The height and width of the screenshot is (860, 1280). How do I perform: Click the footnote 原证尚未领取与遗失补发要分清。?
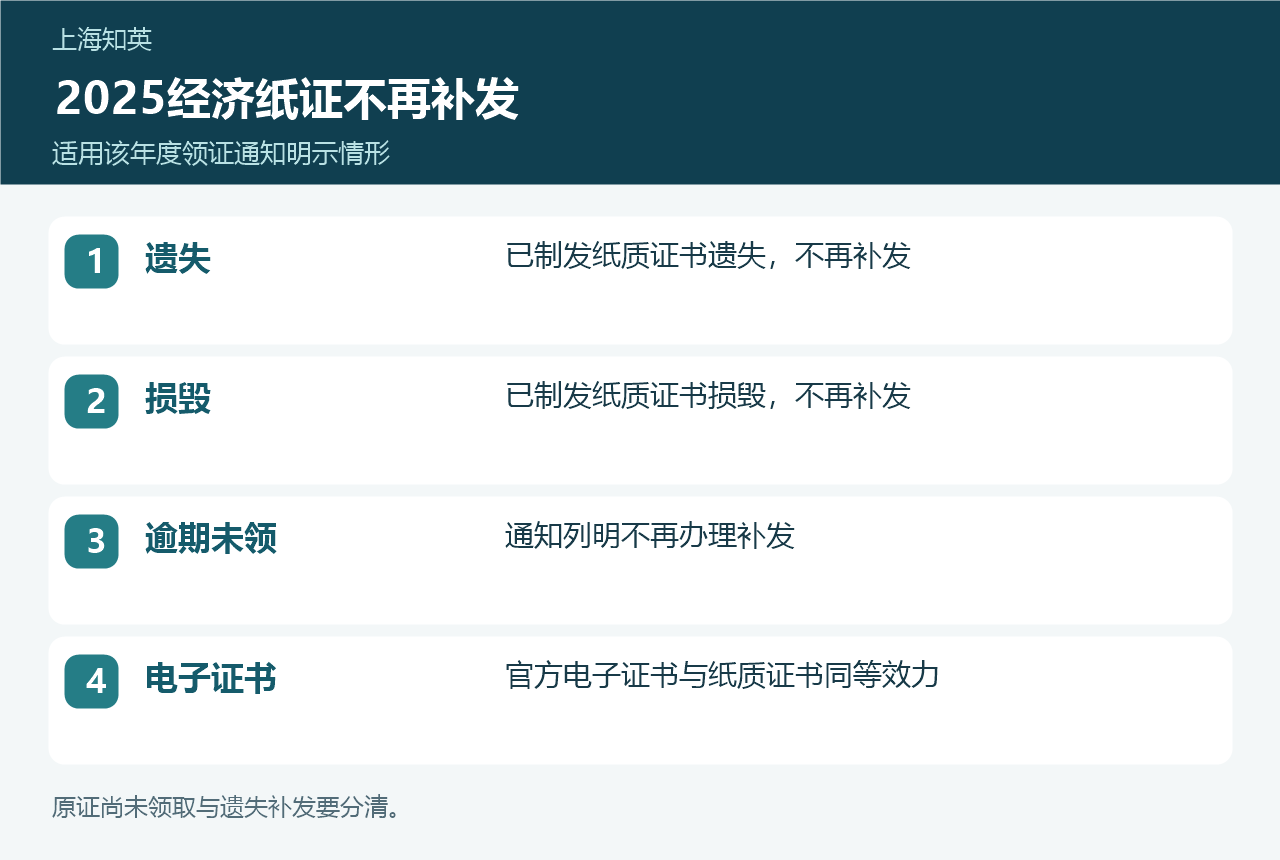[x=227, y=807]
